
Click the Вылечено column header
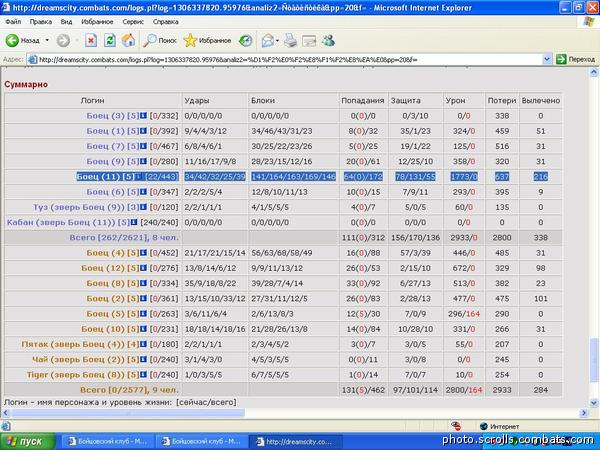click(541, 100)
